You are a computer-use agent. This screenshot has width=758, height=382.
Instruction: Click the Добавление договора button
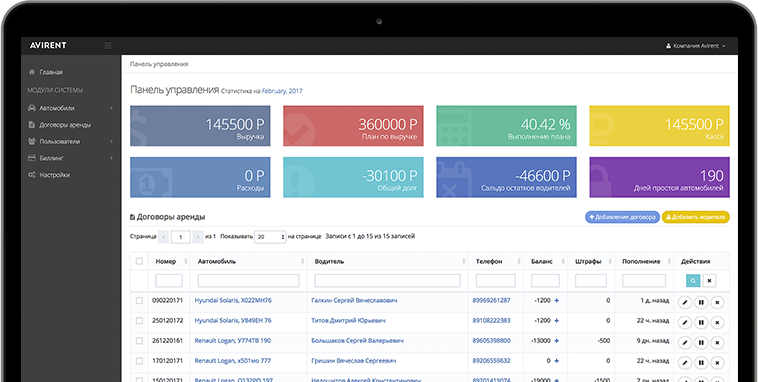point(622,217)
